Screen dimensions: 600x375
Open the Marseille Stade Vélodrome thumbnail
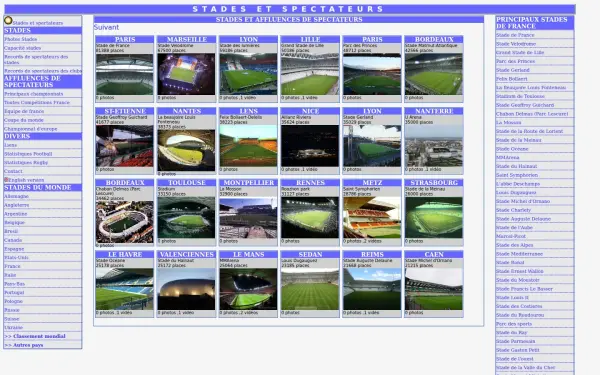[186, 74]
